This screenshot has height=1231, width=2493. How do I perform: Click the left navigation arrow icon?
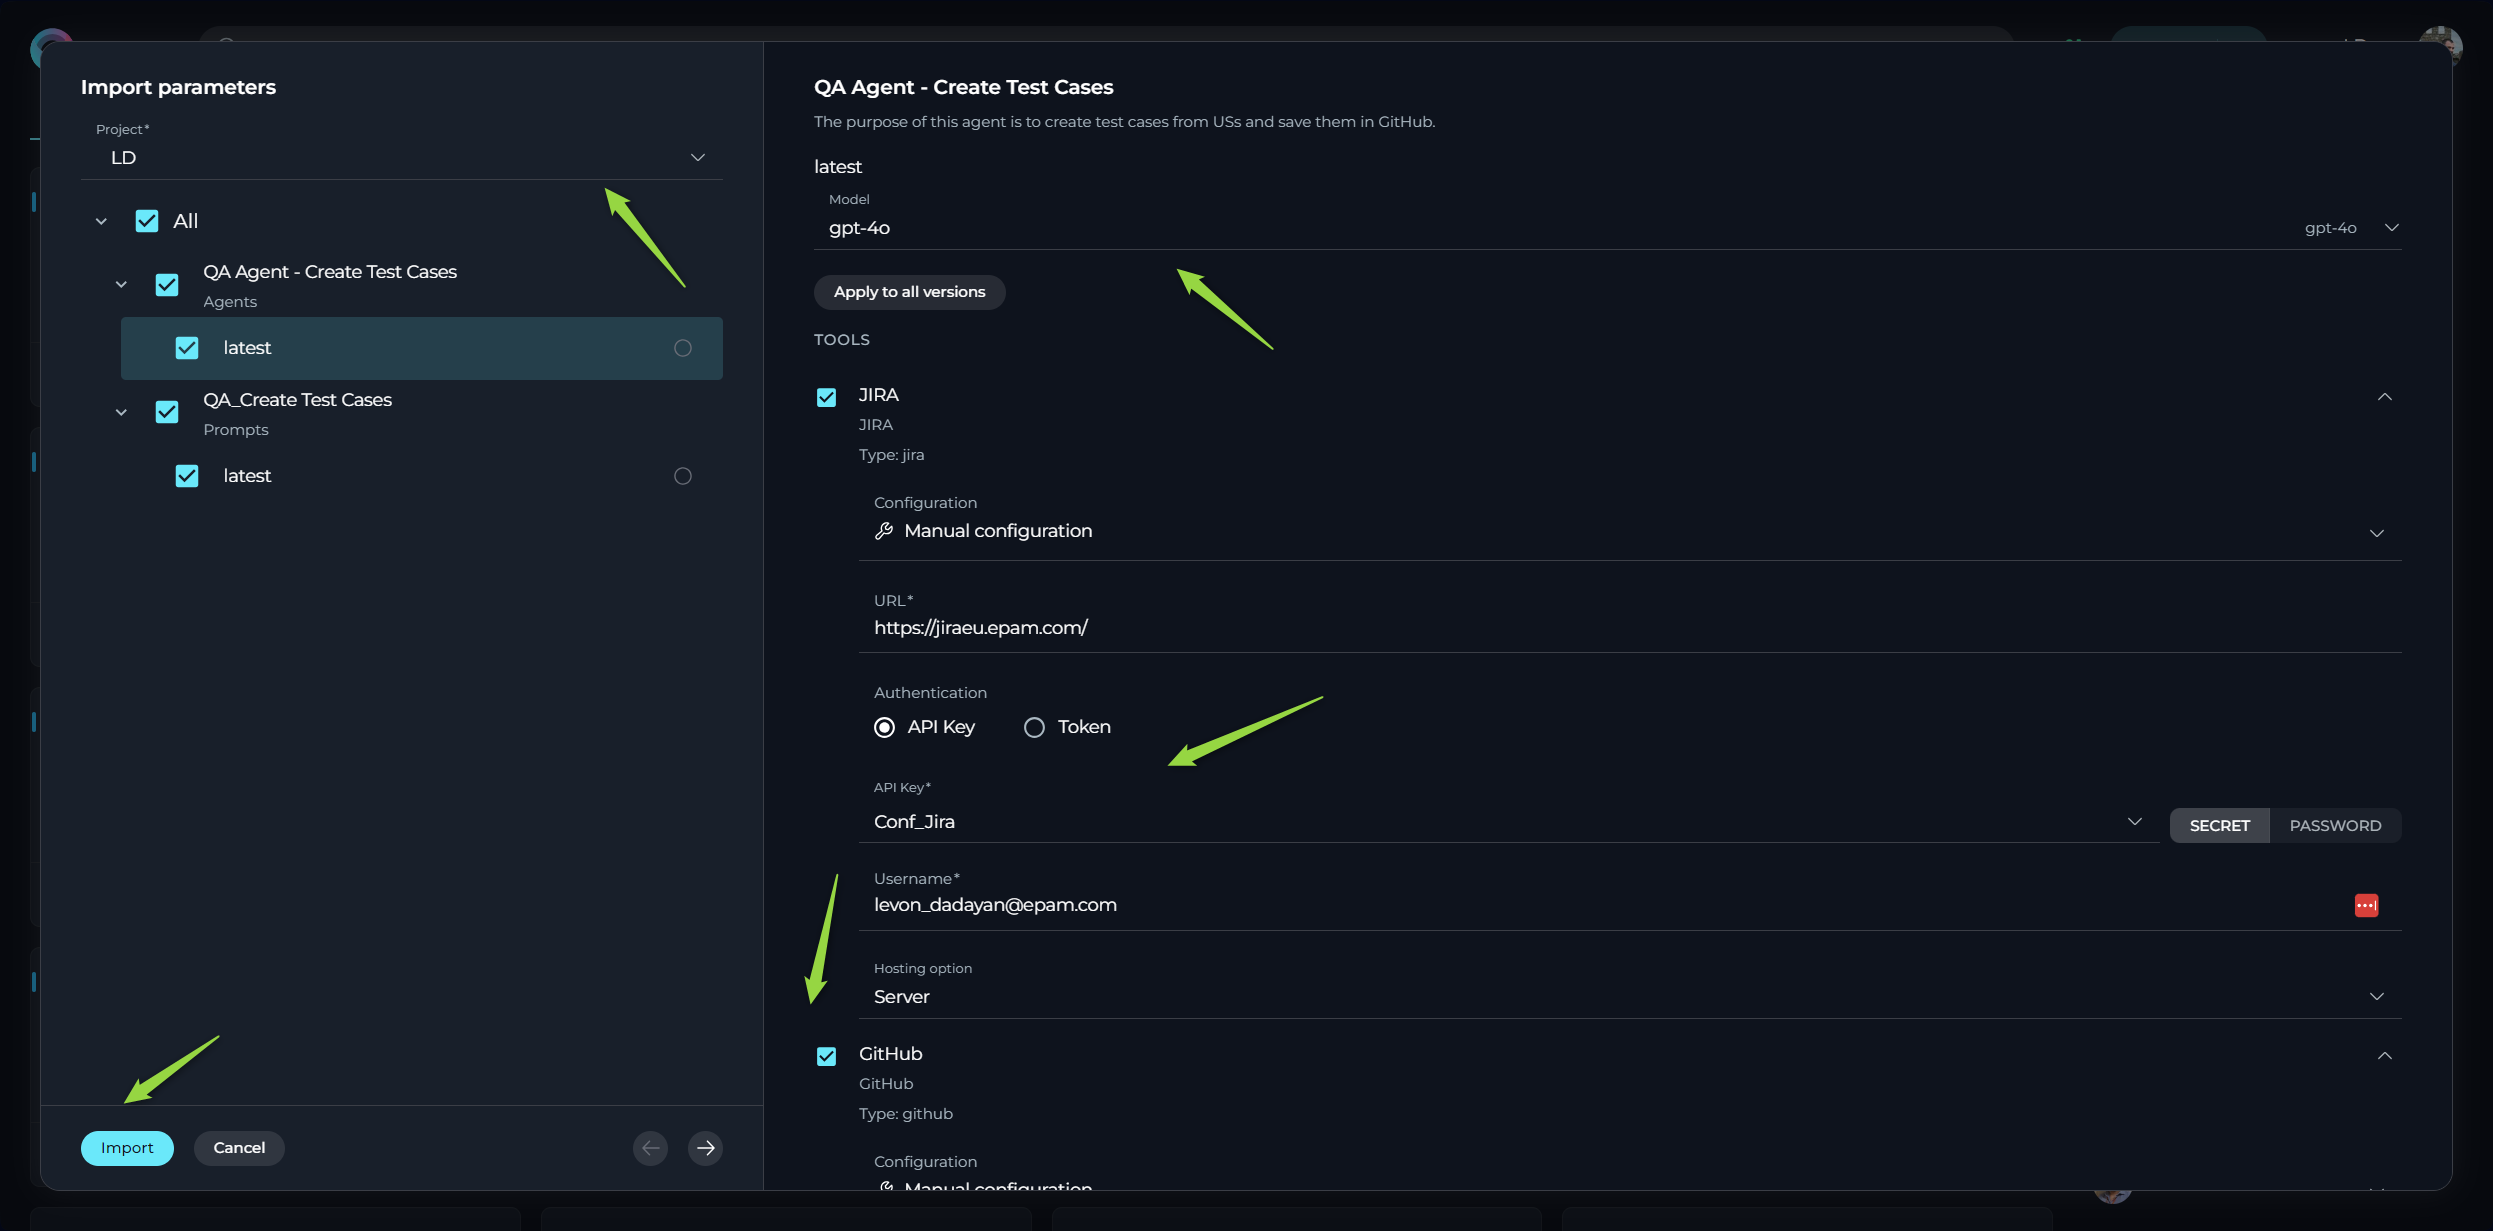click(650, 1148)
